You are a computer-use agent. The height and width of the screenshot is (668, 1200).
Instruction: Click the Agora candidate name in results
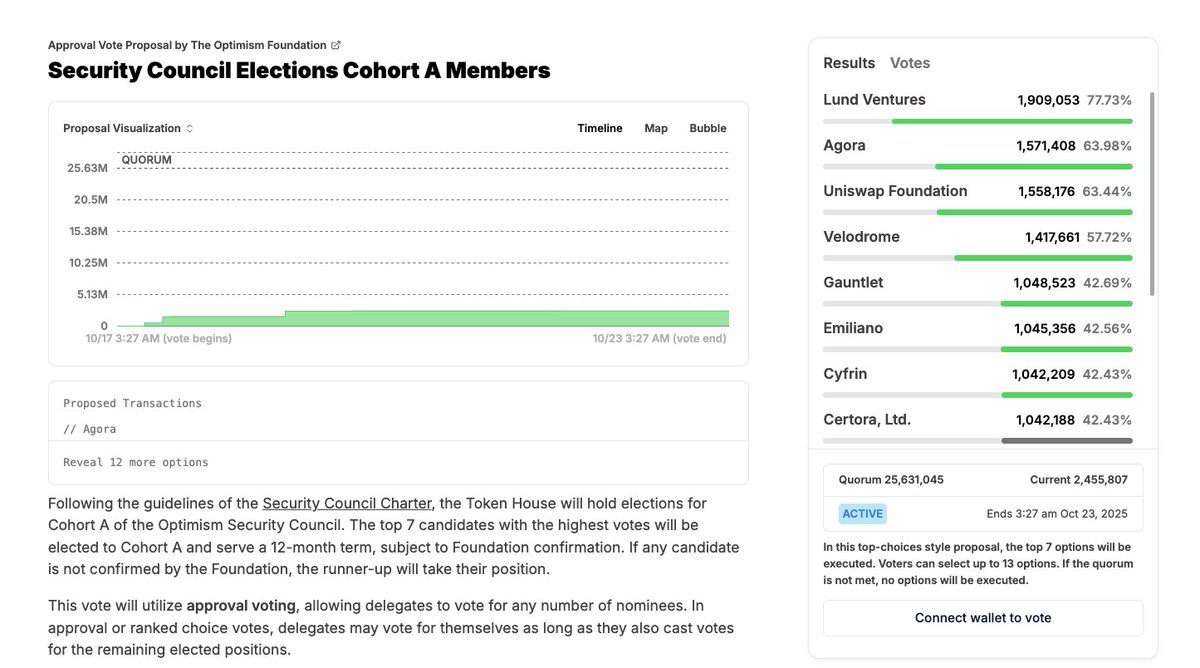[x=844, y=145]
